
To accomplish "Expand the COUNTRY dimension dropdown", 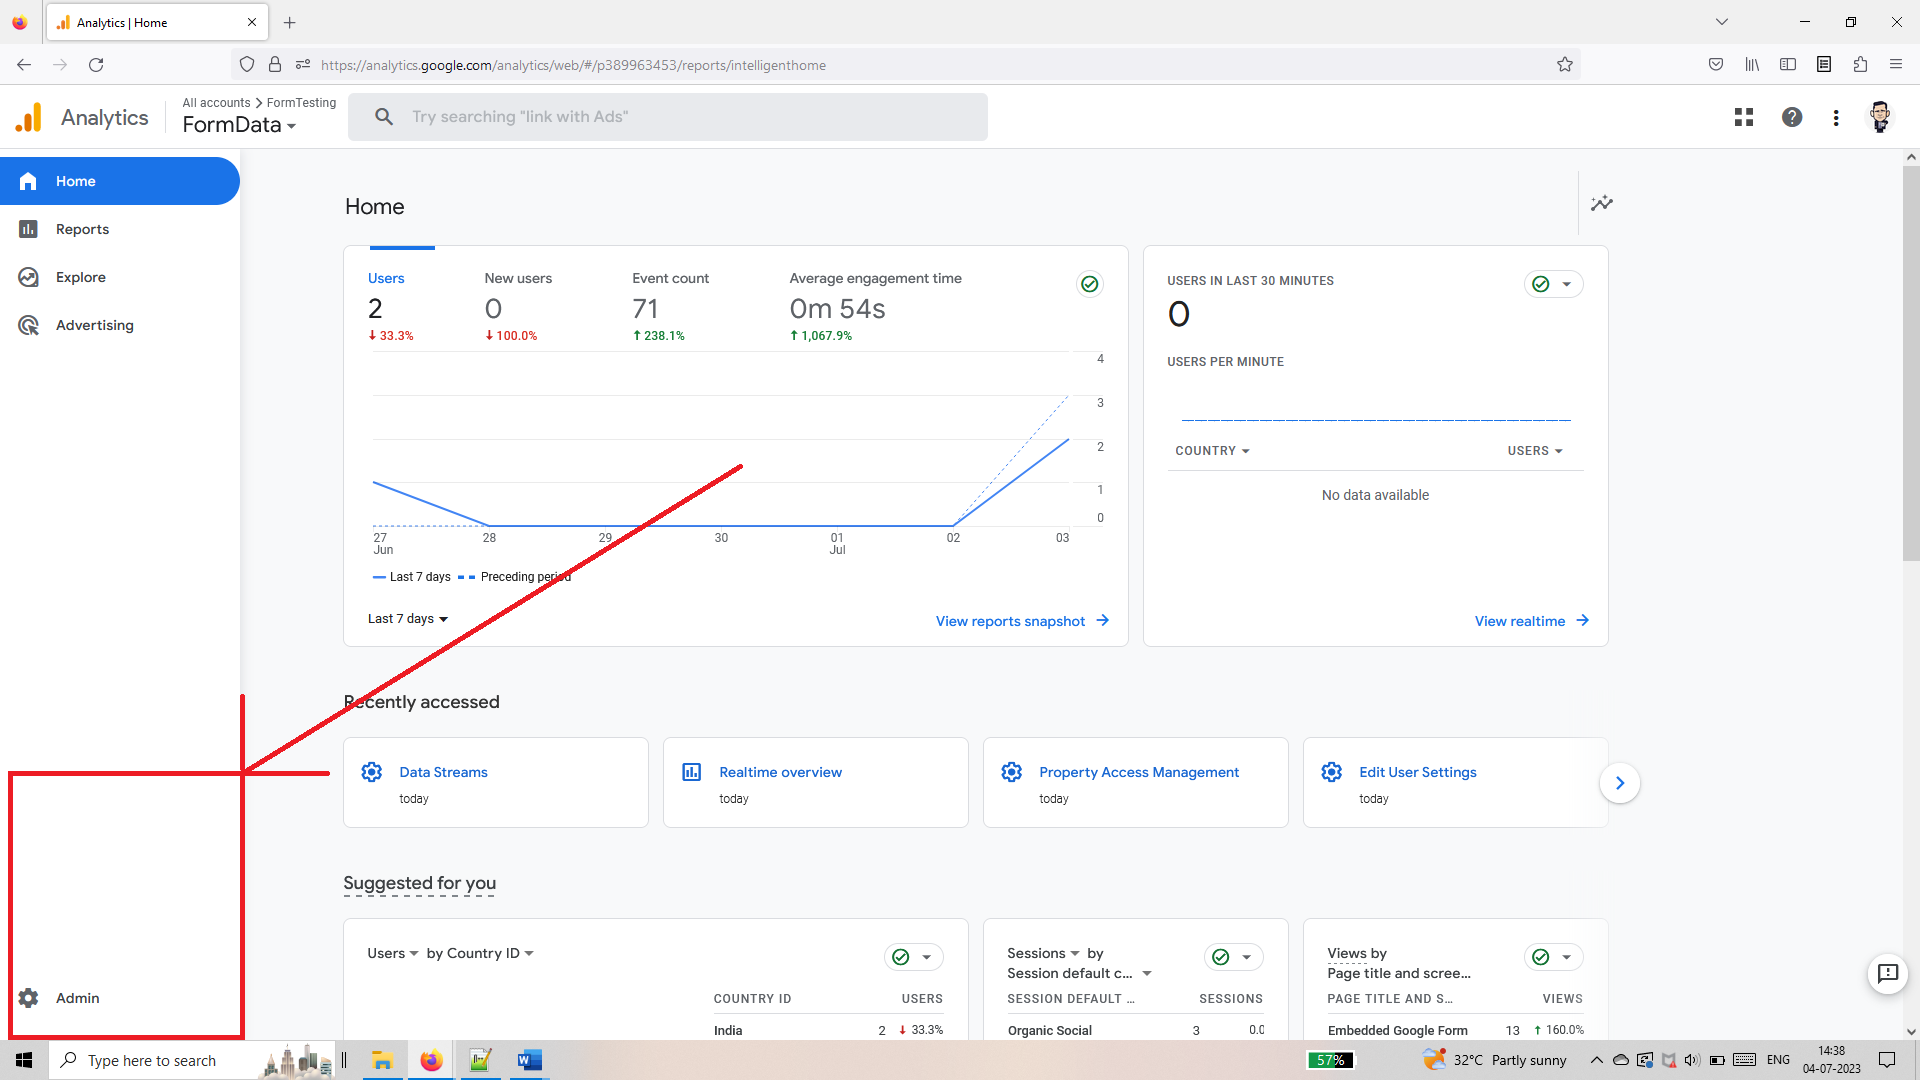I will (x=1212, y=451).
